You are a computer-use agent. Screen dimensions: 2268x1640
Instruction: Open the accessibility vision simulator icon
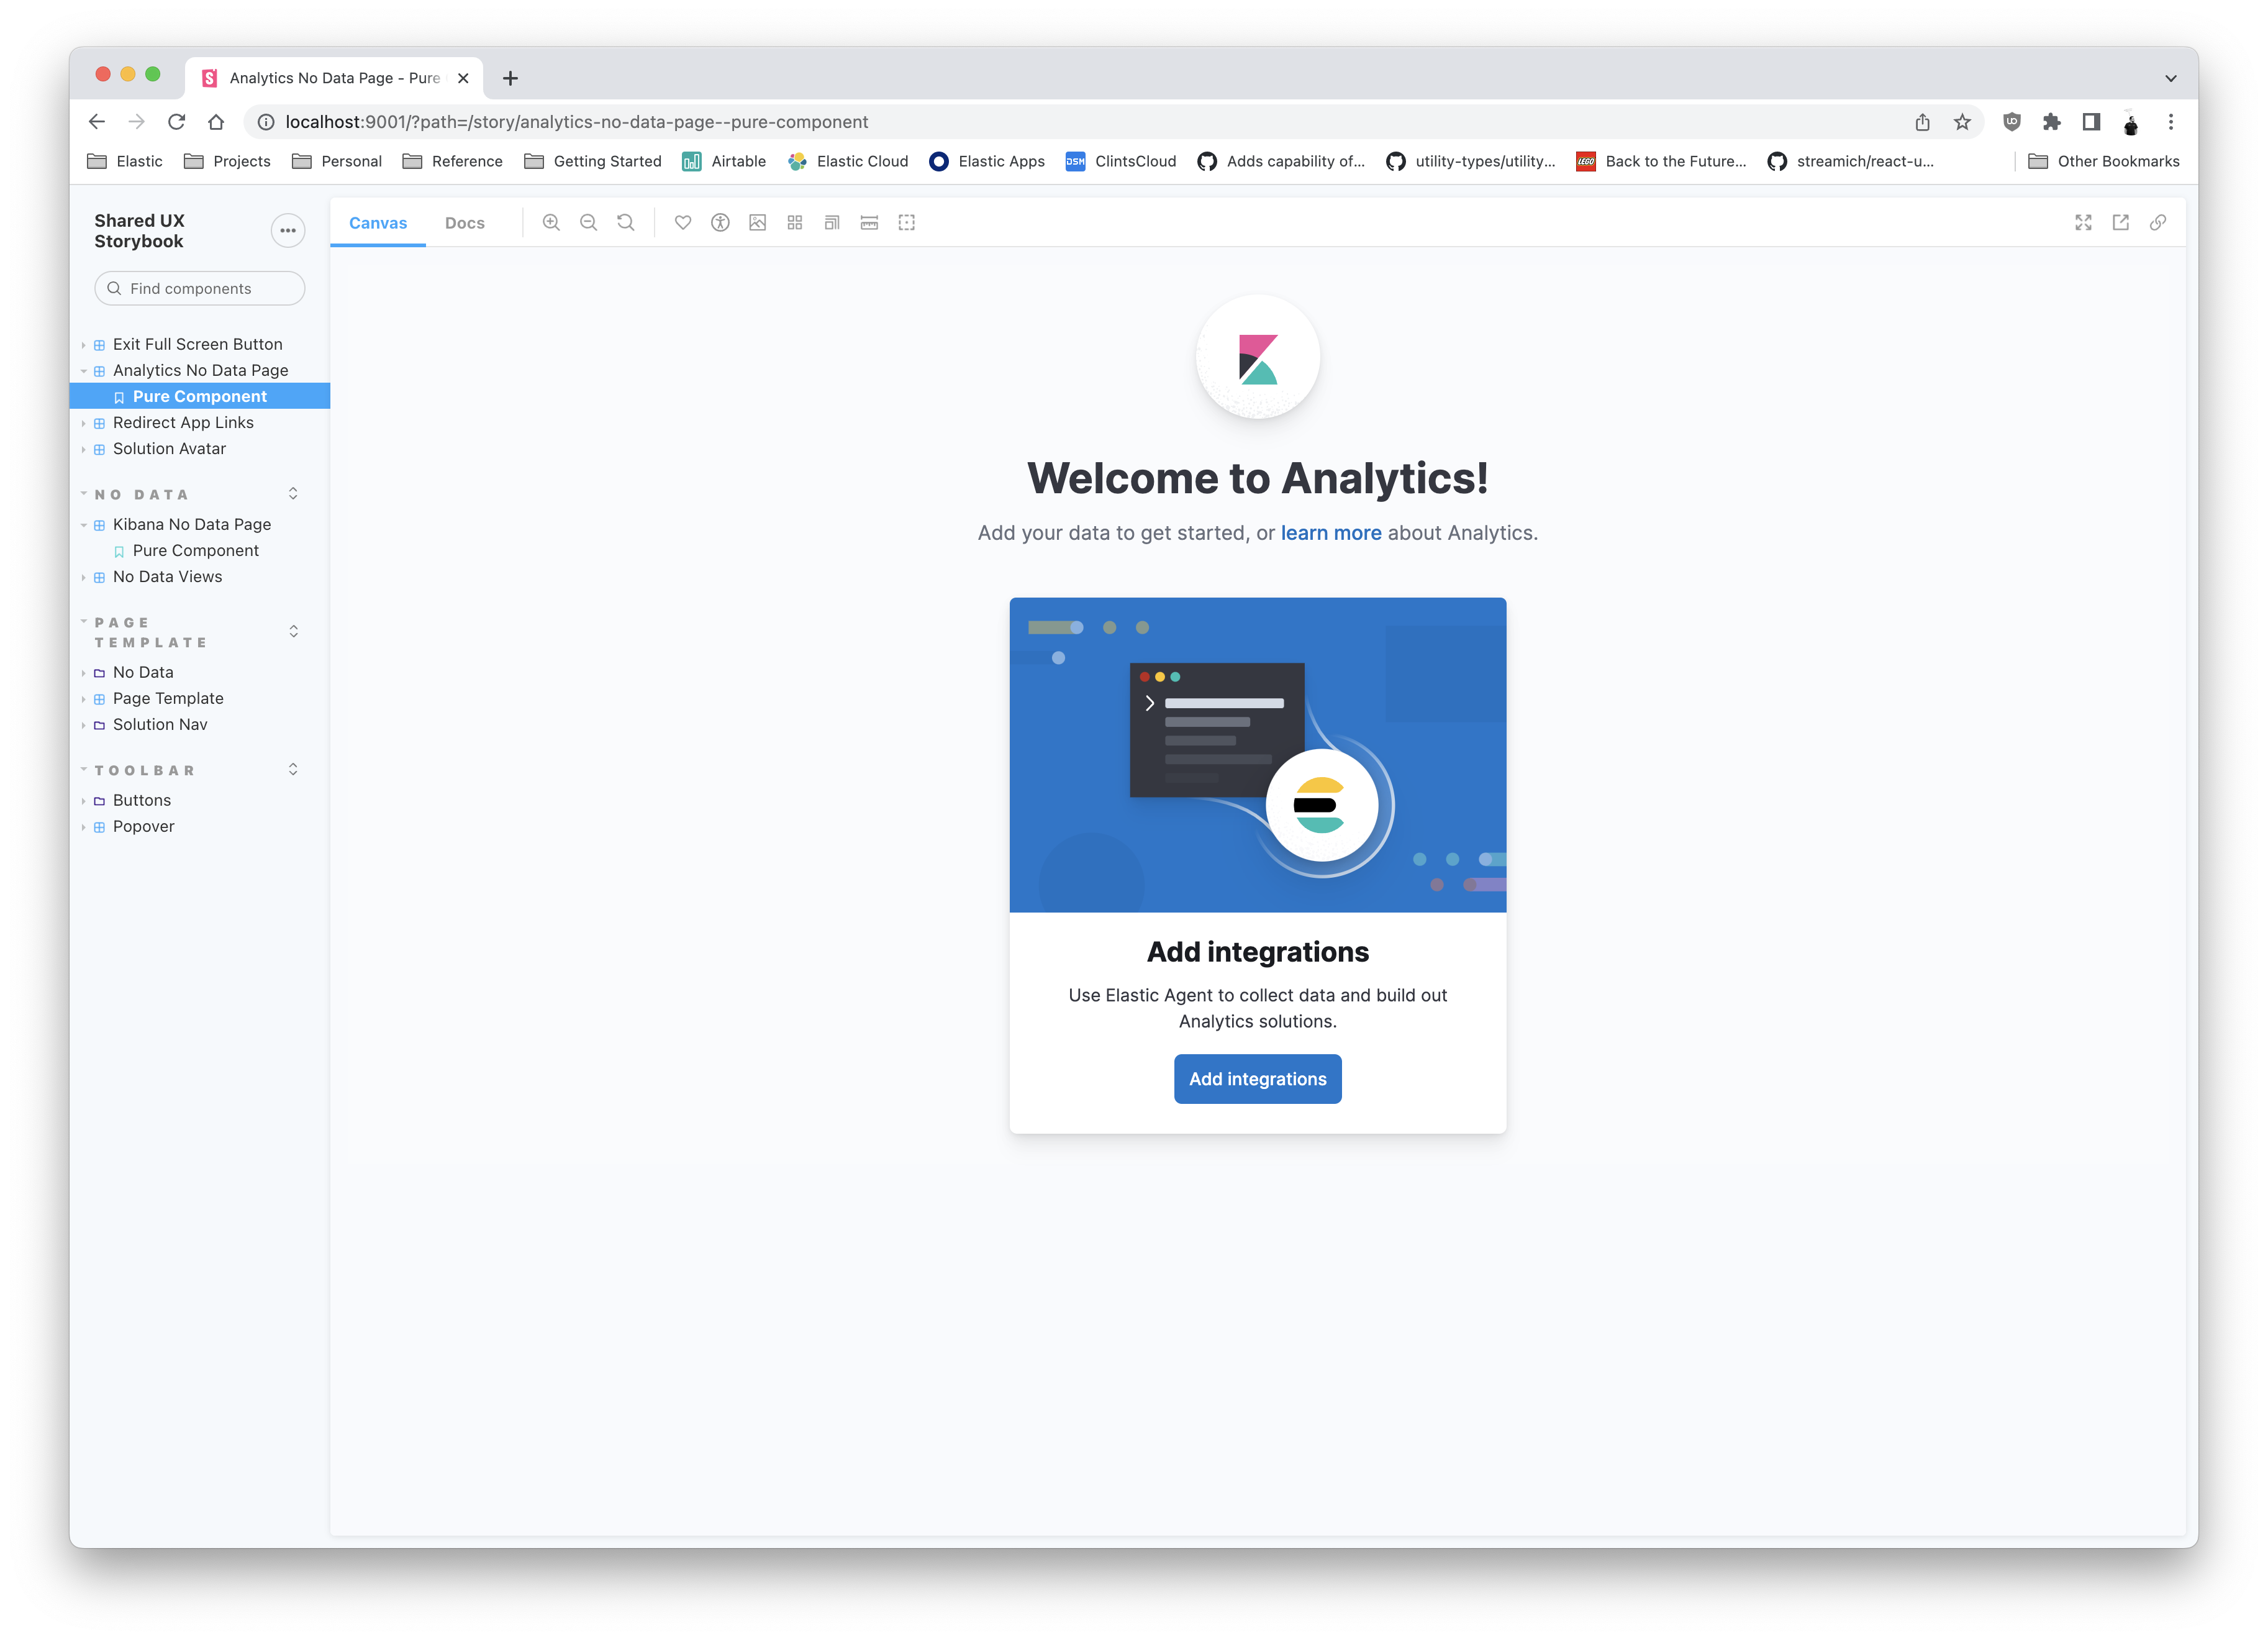(x=720, y=223)
